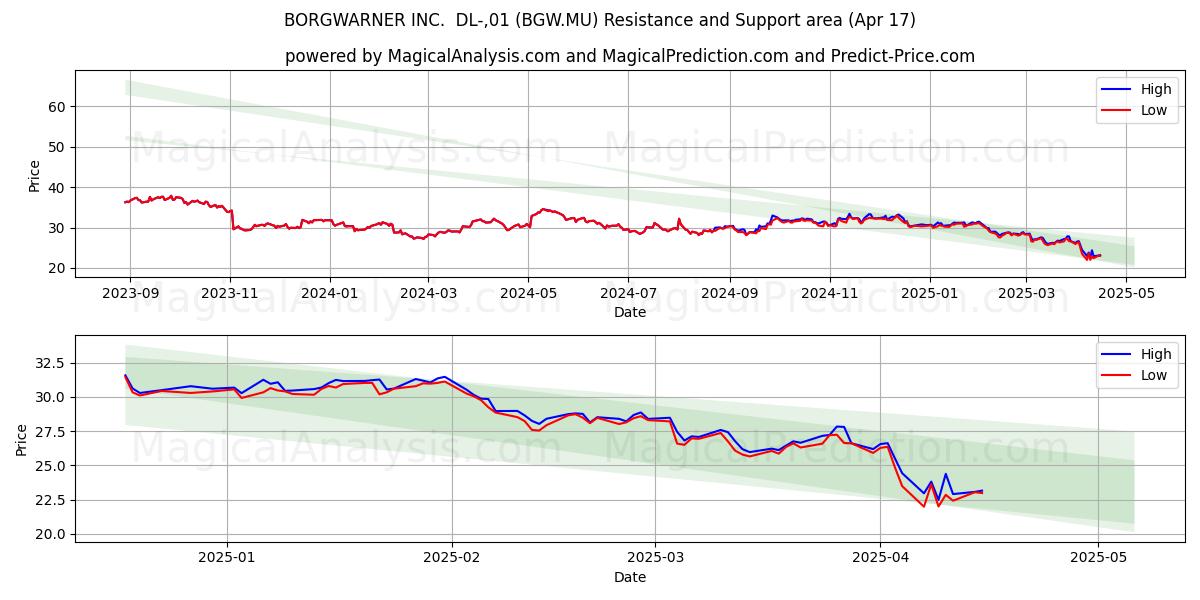The height and width of the screenshot is (600, 1200).
Task: Click the upper chart 'Price' axis label
Action: point(35,176)
